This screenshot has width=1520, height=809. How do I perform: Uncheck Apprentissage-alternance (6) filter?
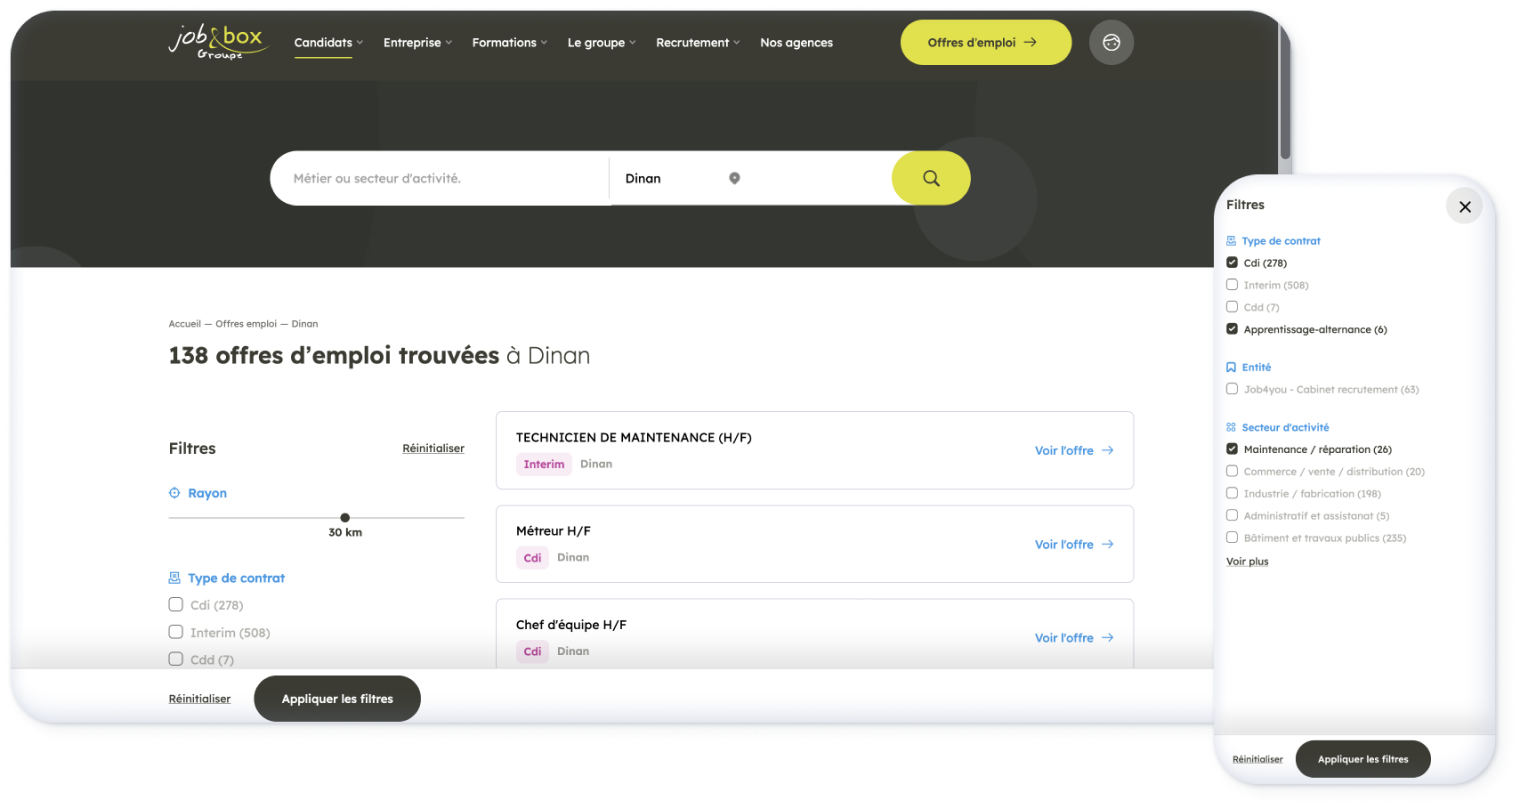click(x=1232, y=329)
